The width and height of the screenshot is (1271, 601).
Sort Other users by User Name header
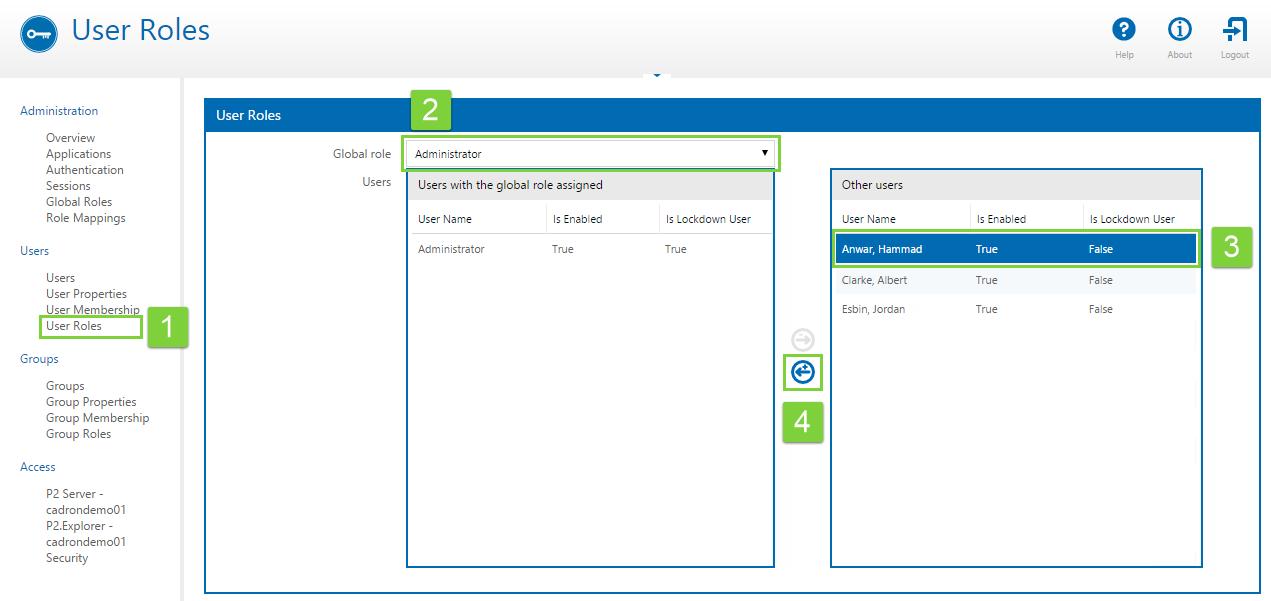(869, 219)
